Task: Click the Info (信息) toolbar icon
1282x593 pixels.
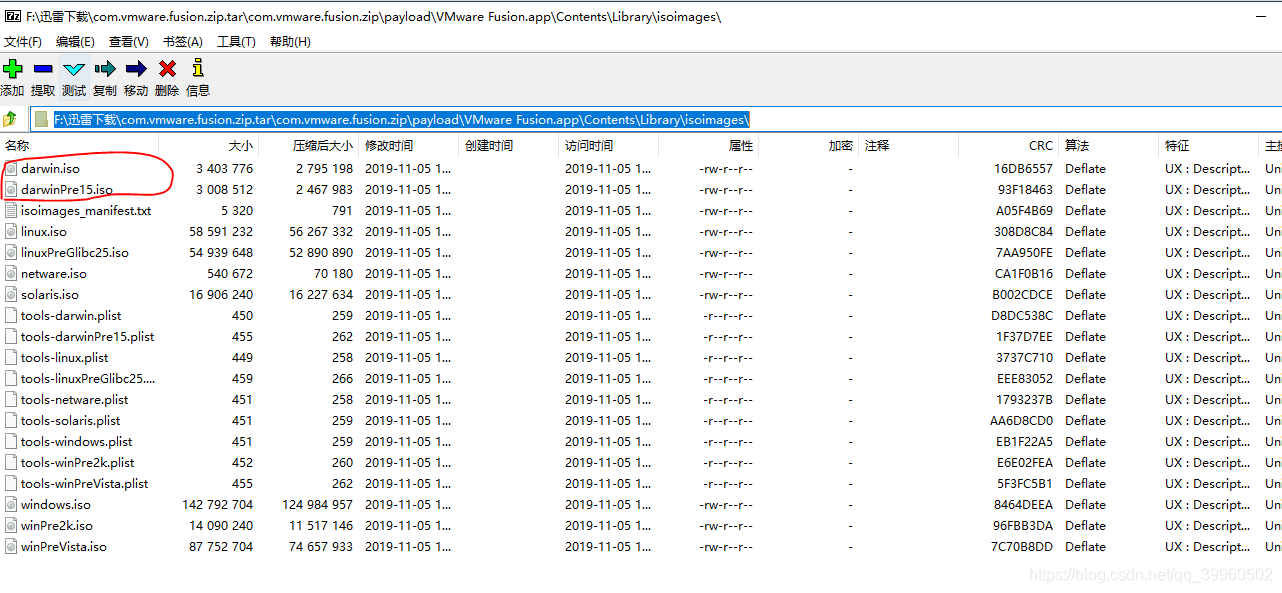Action: (x=198, y=68)
